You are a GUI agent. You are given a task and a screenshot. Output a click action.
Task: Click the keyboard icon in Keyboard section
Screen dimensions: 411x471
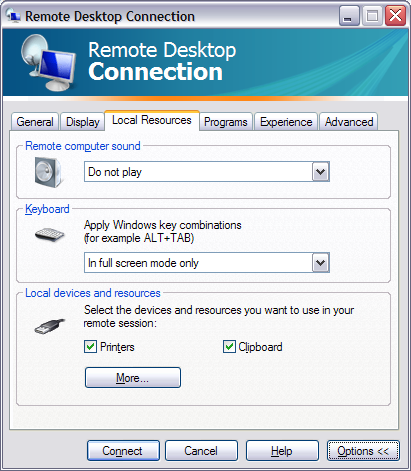click(x=49, y=234)
